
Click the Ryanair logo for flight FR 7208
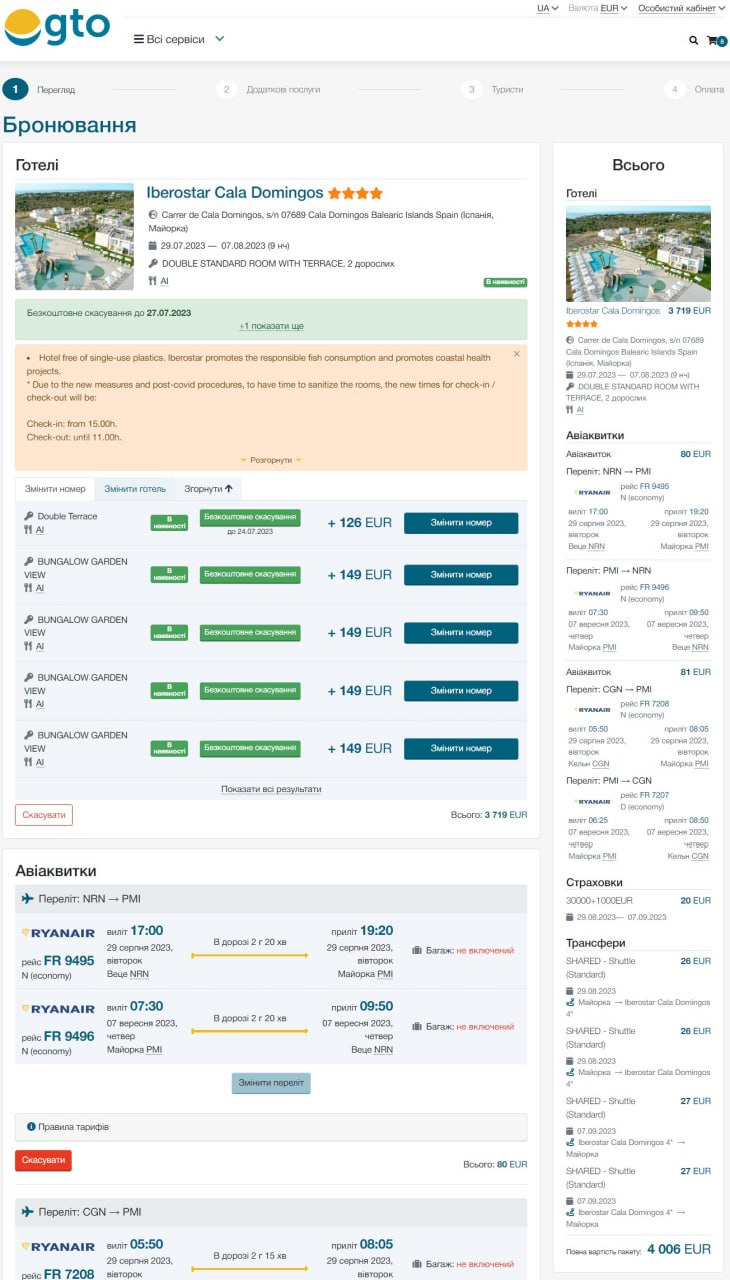[x=58, y=1247]
